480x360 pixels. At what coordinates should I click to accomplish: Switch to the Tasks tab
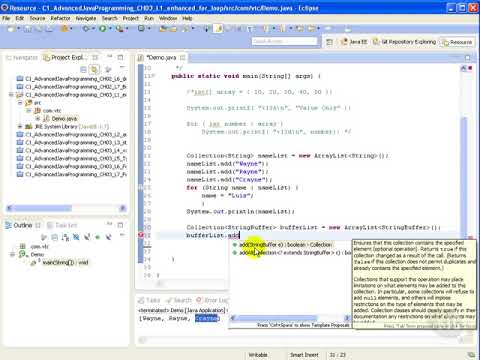[x=149, y=300]
